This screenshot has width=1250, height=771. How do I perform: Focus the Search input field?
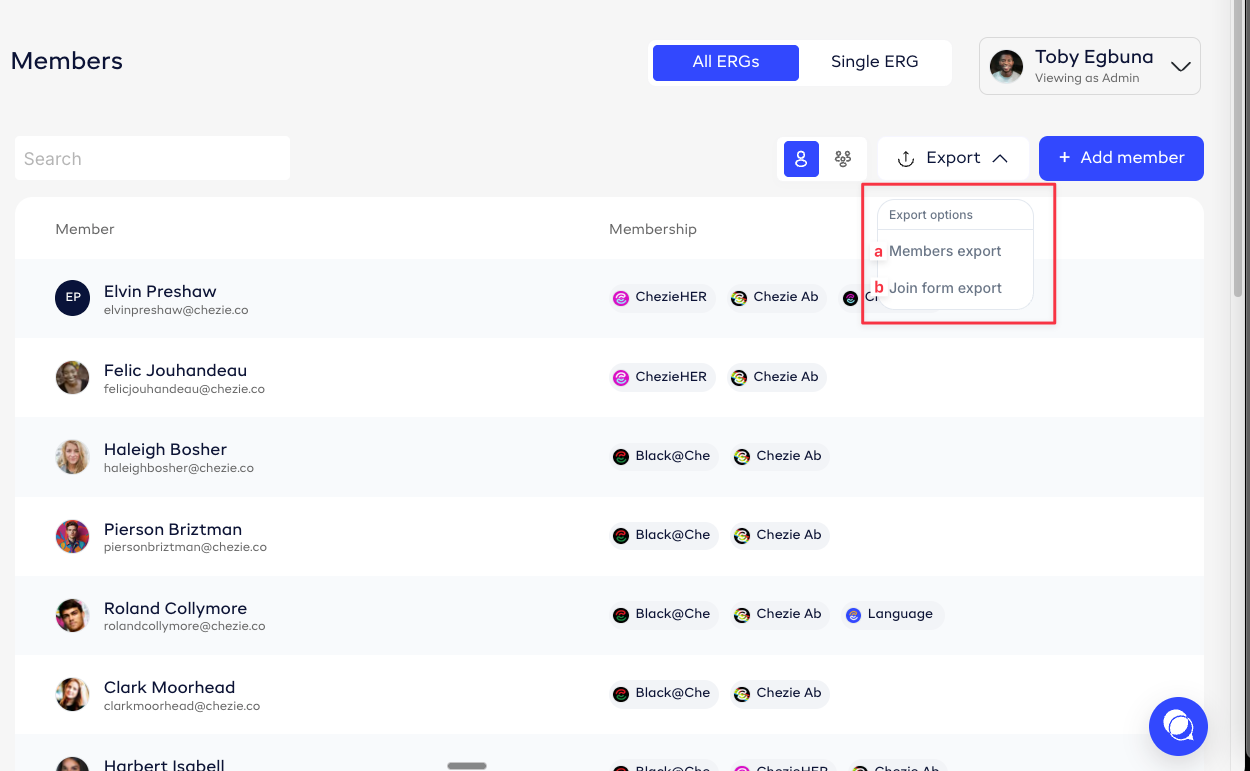[x=152, y=158]
